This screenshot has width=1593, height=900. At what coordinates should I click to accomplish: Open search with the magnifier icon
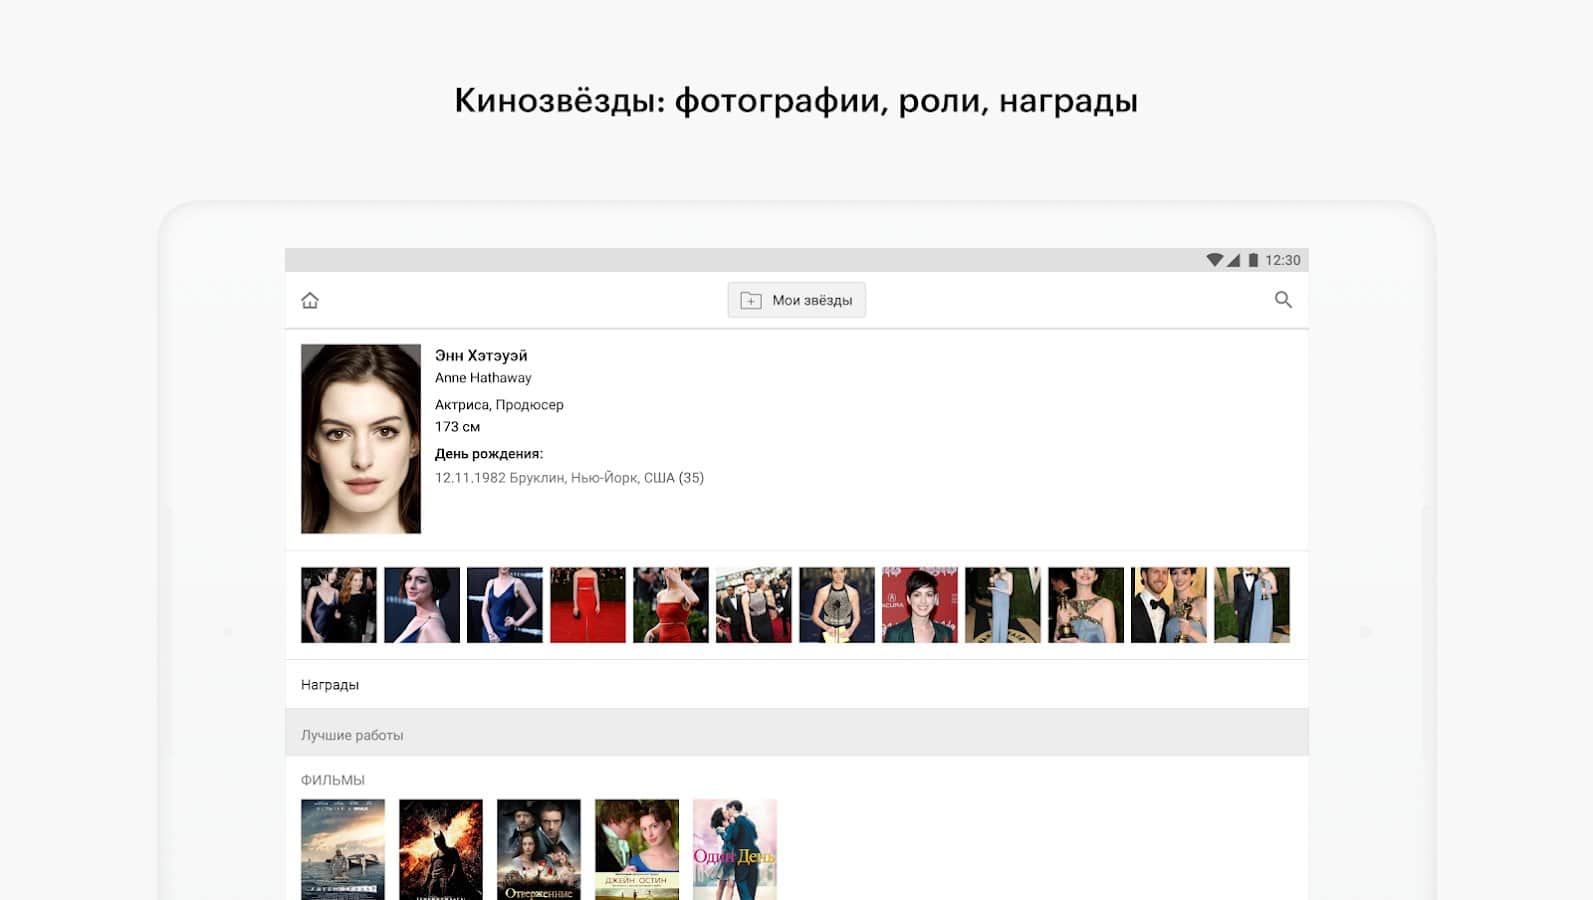pos(1283,300)
